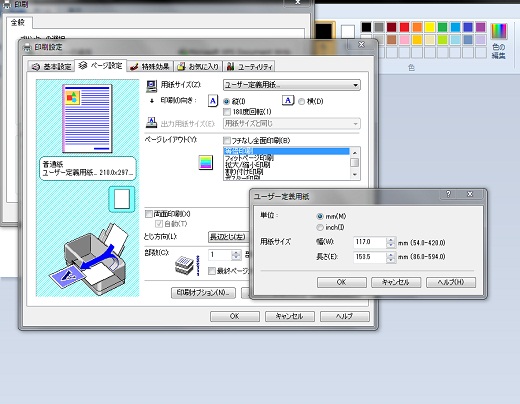
Task: Select Paint color 1 black box
Action: coord(324,32)
